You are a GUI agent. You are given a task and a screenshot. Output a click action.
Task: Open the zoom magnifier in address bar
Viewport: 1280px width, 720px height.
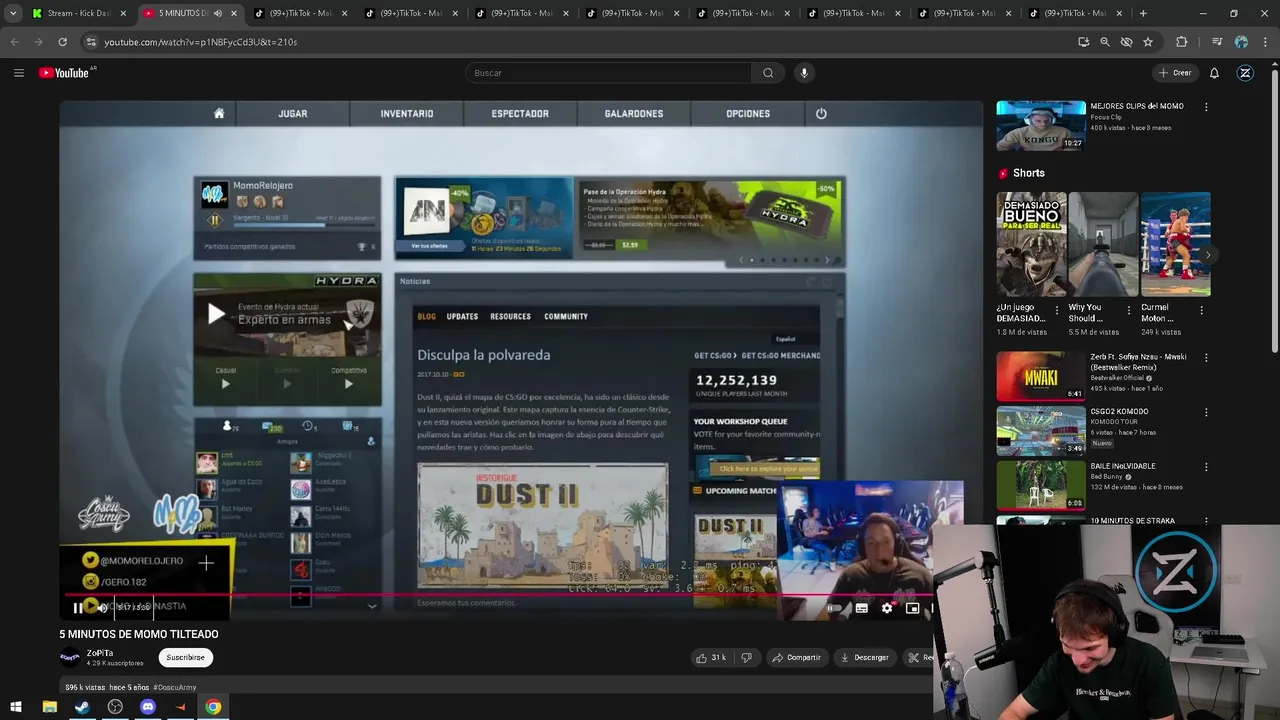click(x=1104, y=42)
